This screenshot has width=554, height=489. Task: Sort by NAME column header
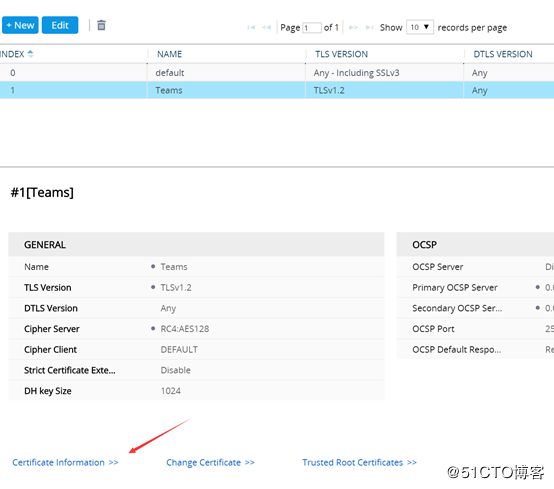coord(169,54)
